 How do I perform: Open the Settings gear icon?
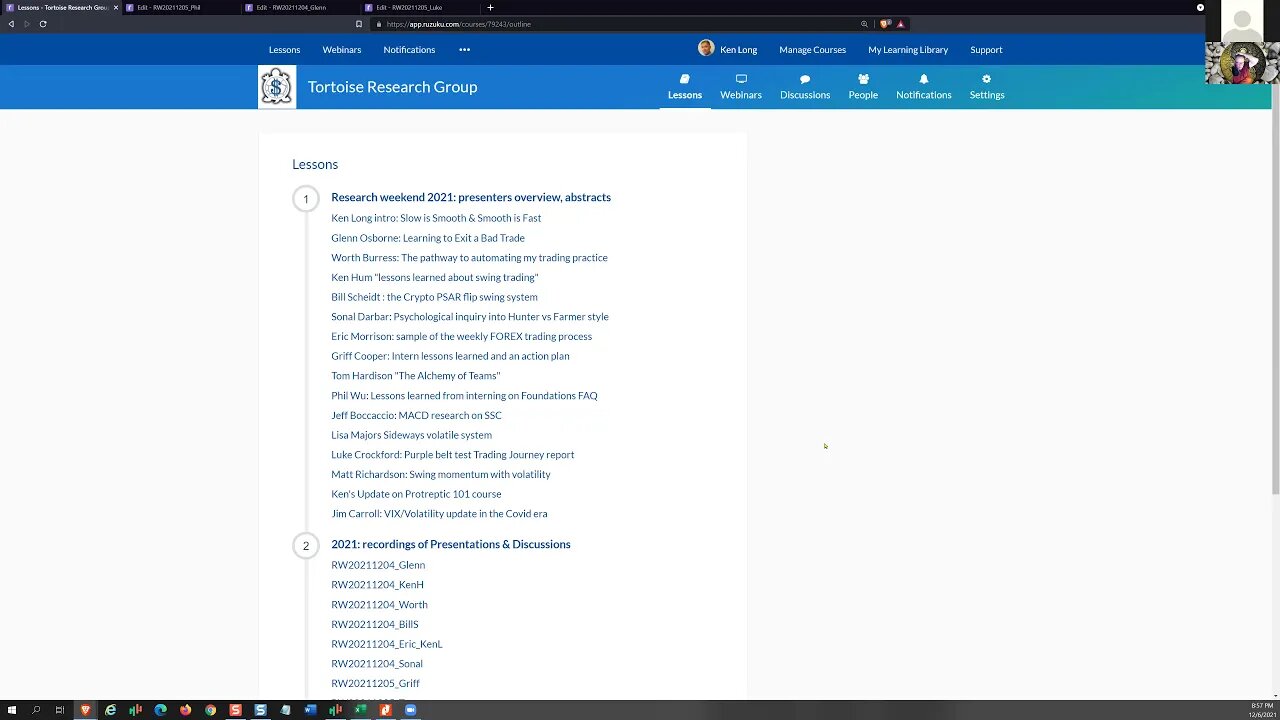(986, 79)
